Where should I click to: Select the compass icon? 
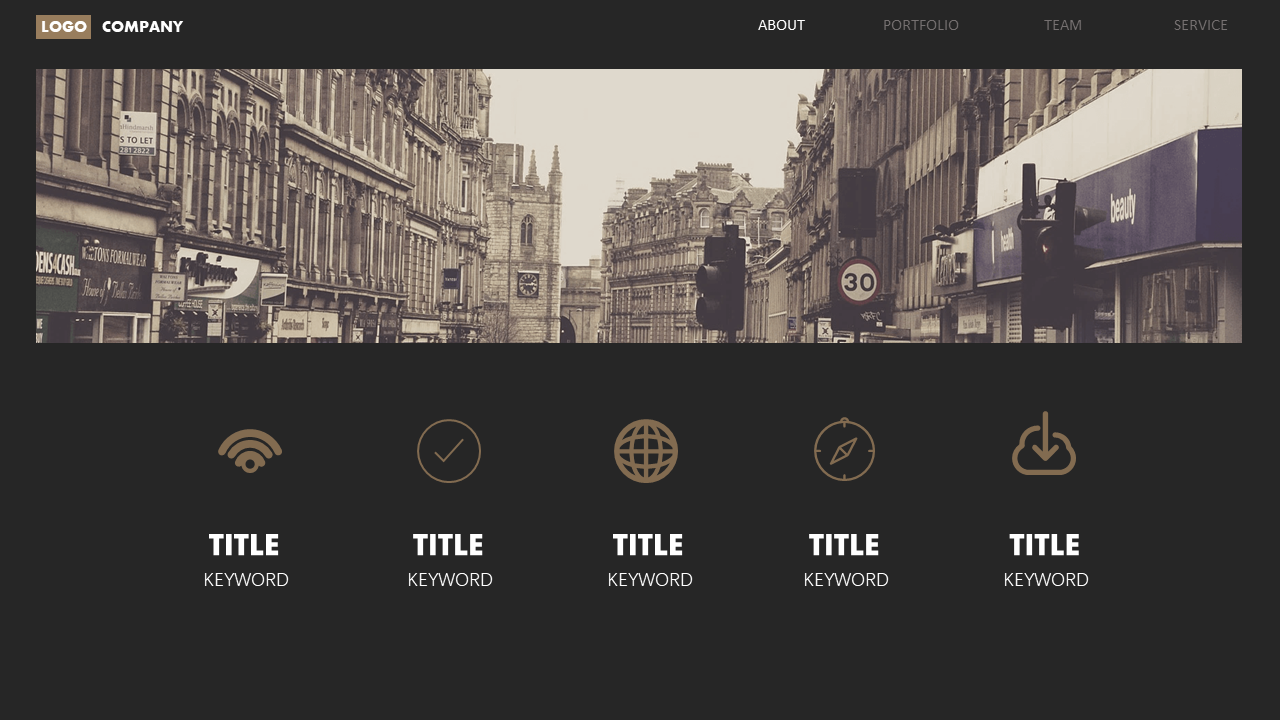coord(844,450)
